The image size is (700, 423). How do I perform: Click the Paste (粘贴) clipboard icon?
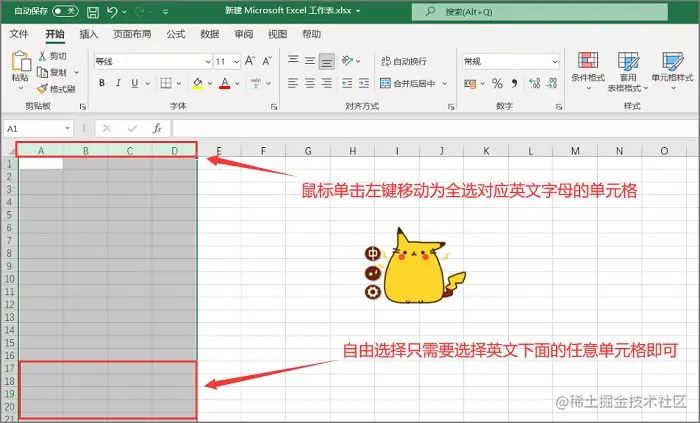click(21, 61)
